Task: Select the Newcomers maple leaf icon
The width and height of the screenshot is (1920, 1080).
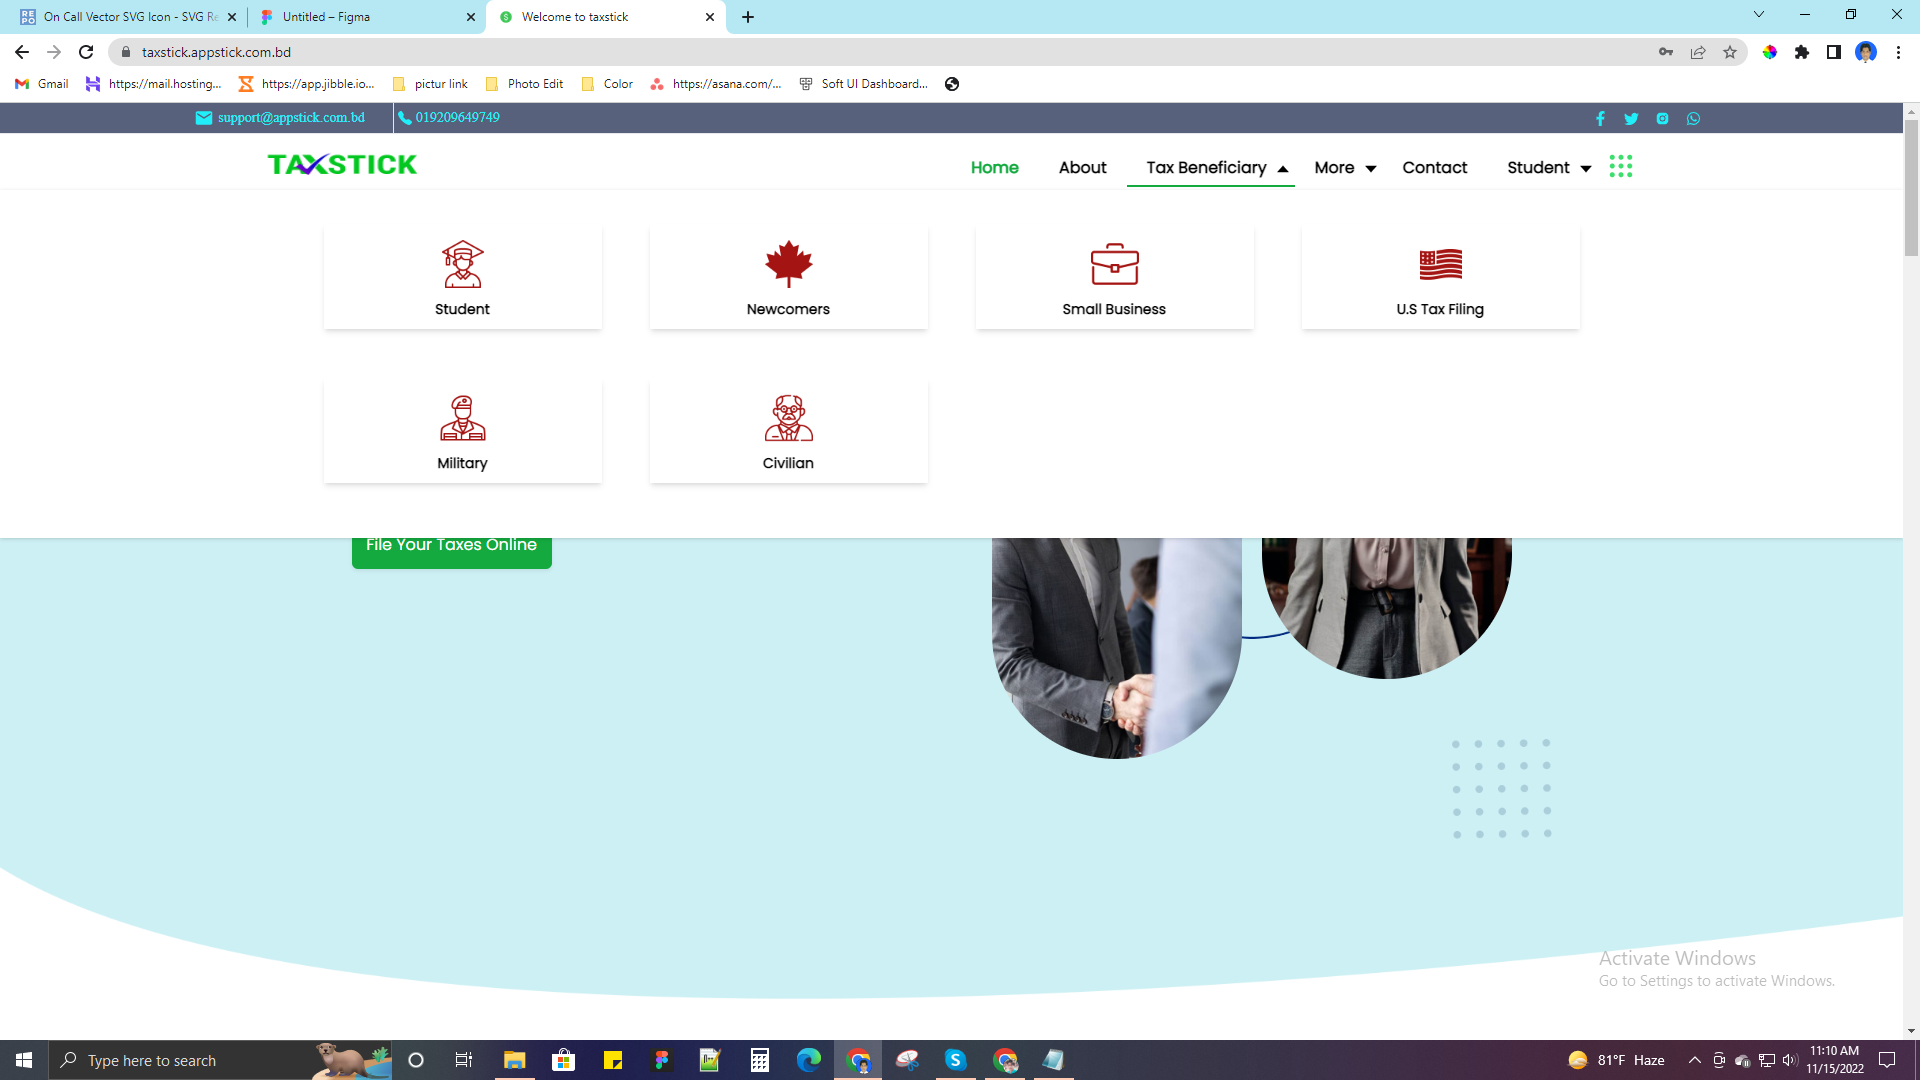Action: pos(788,264)
